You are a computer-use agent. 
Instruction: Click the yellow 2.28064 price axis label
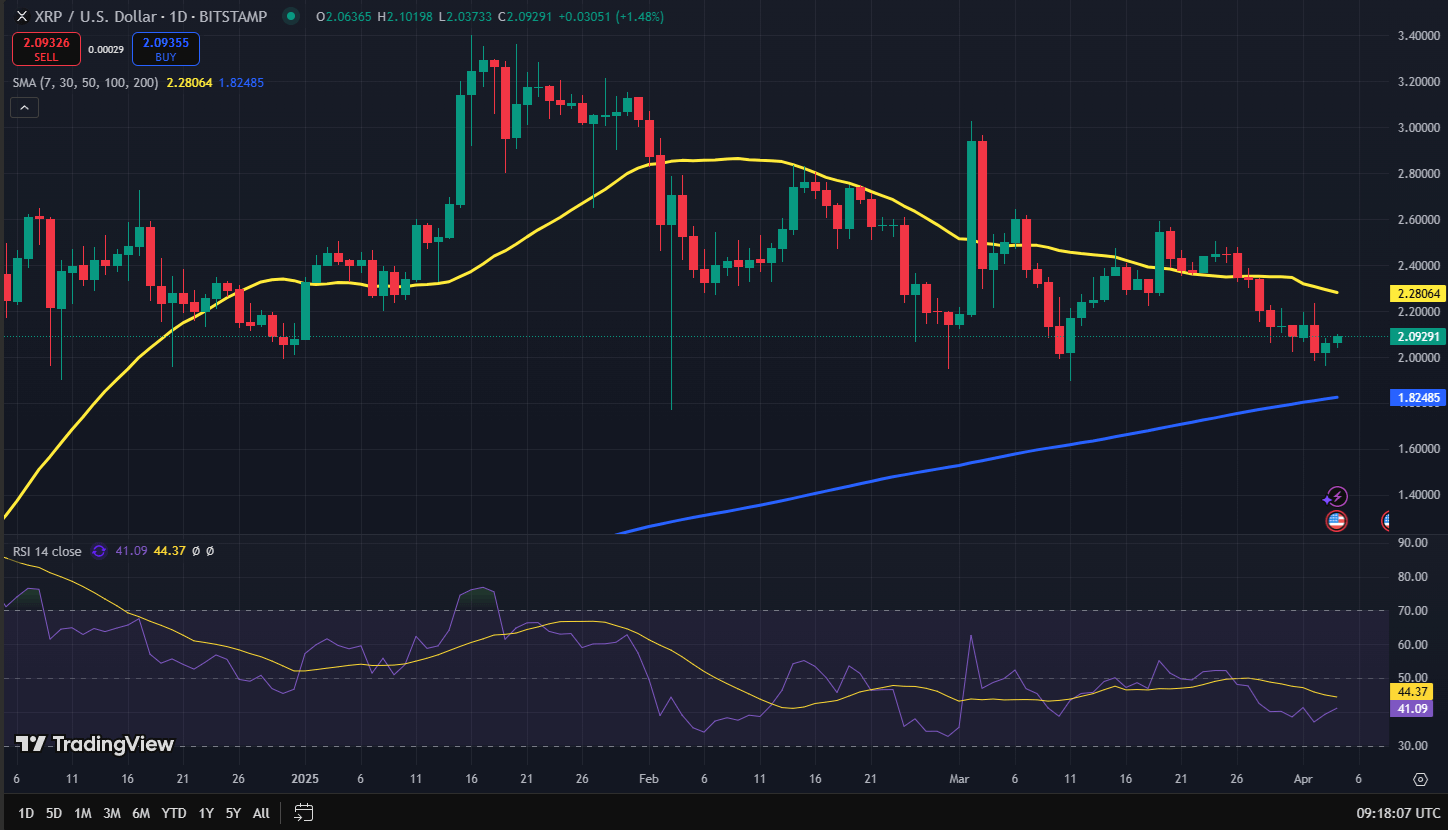(1417, 294)
